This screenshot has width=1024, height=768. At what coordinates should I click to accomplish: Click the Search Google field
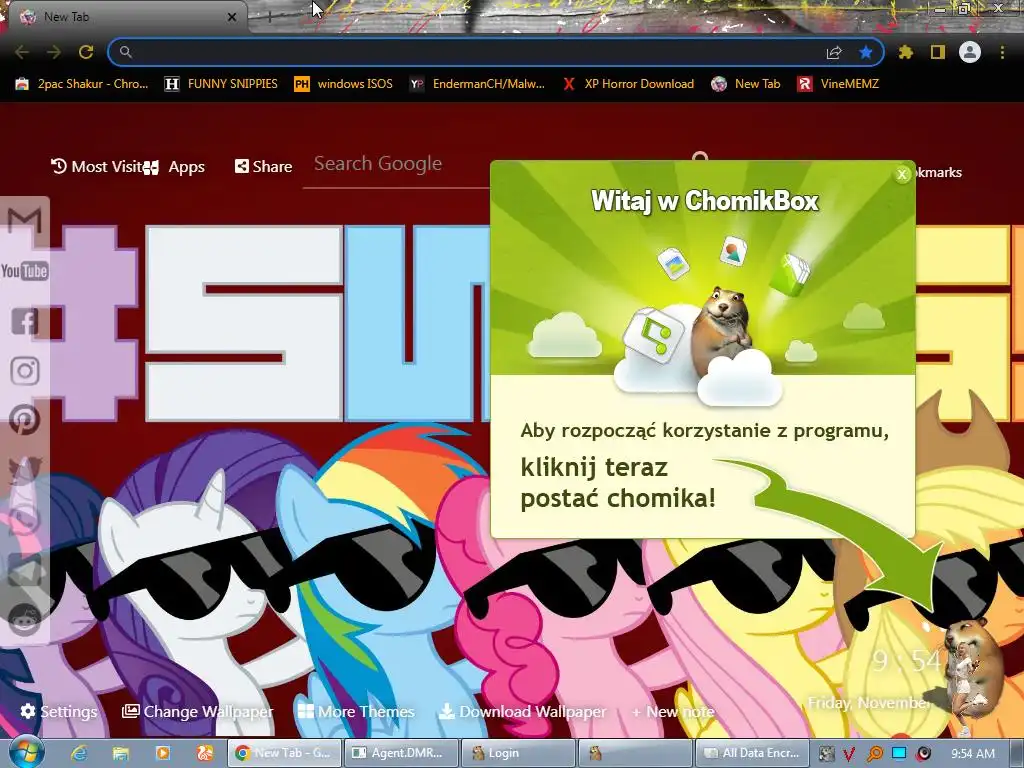[398, 164]
